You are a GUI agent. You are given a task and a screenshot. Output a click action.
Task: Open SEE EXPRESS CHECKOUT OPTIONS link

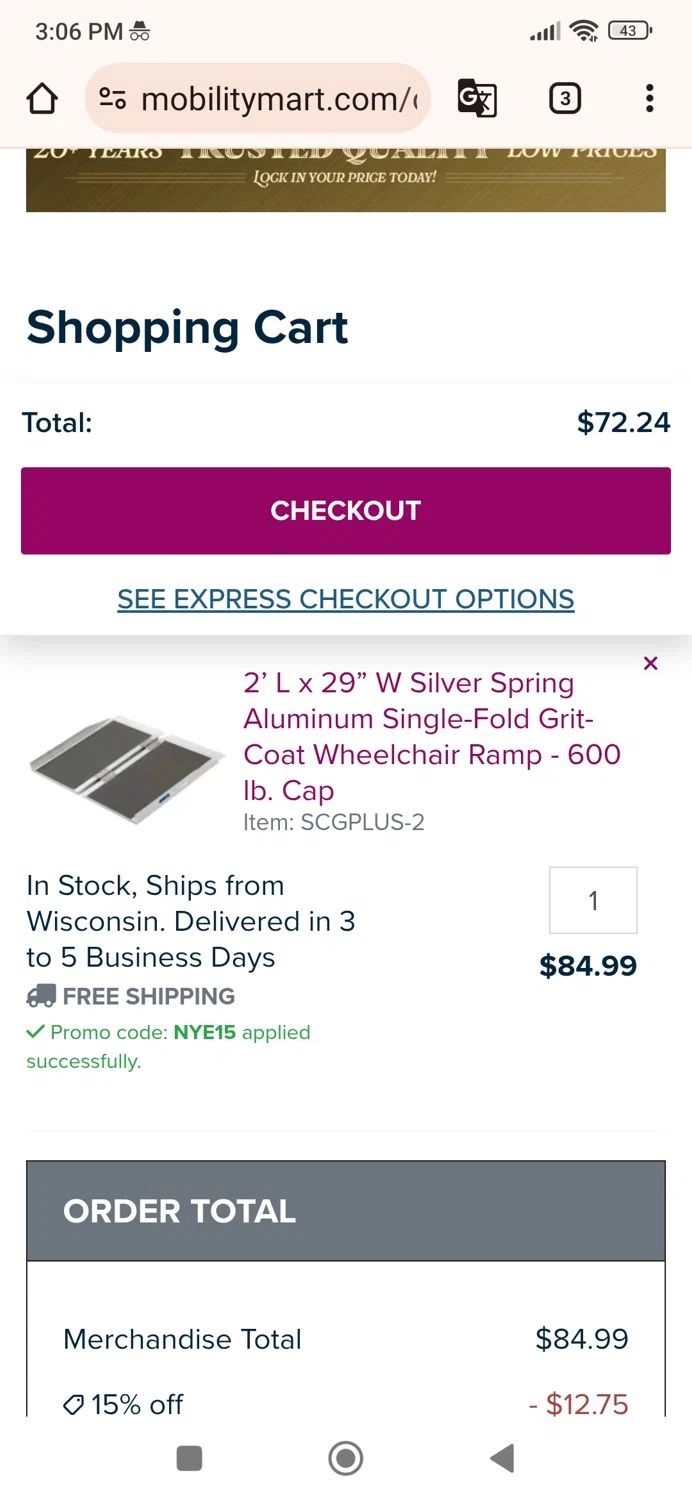point(346,599)
